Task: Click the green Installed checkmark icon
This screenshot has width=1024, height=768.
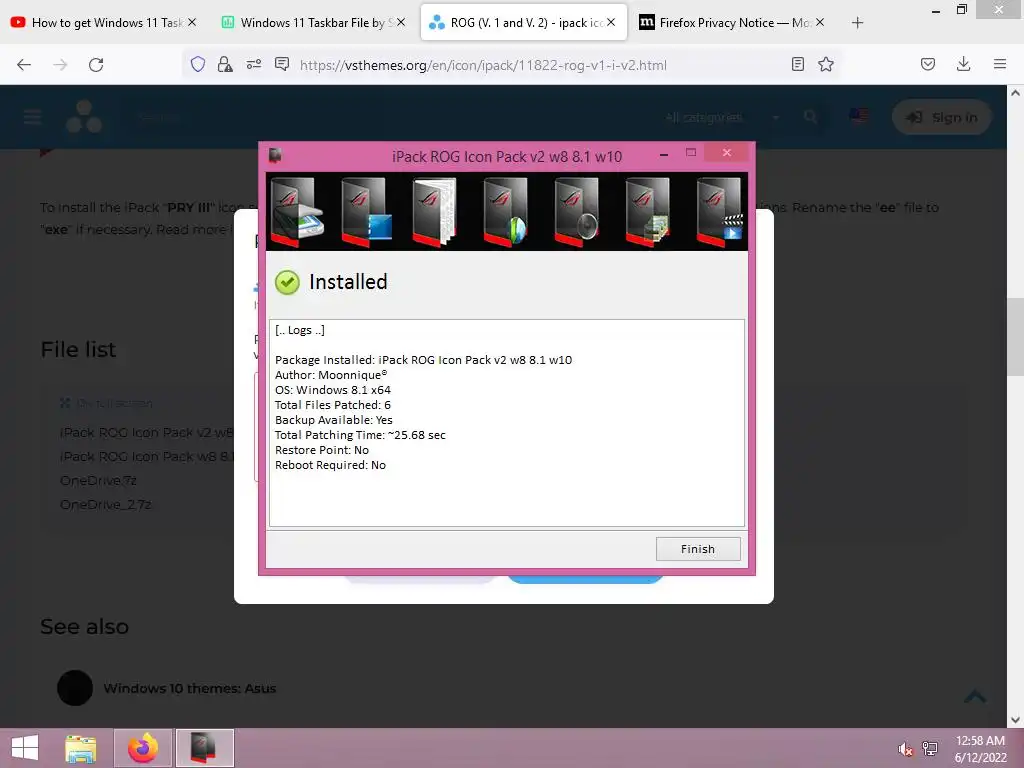Action: [x=287, y=282]
